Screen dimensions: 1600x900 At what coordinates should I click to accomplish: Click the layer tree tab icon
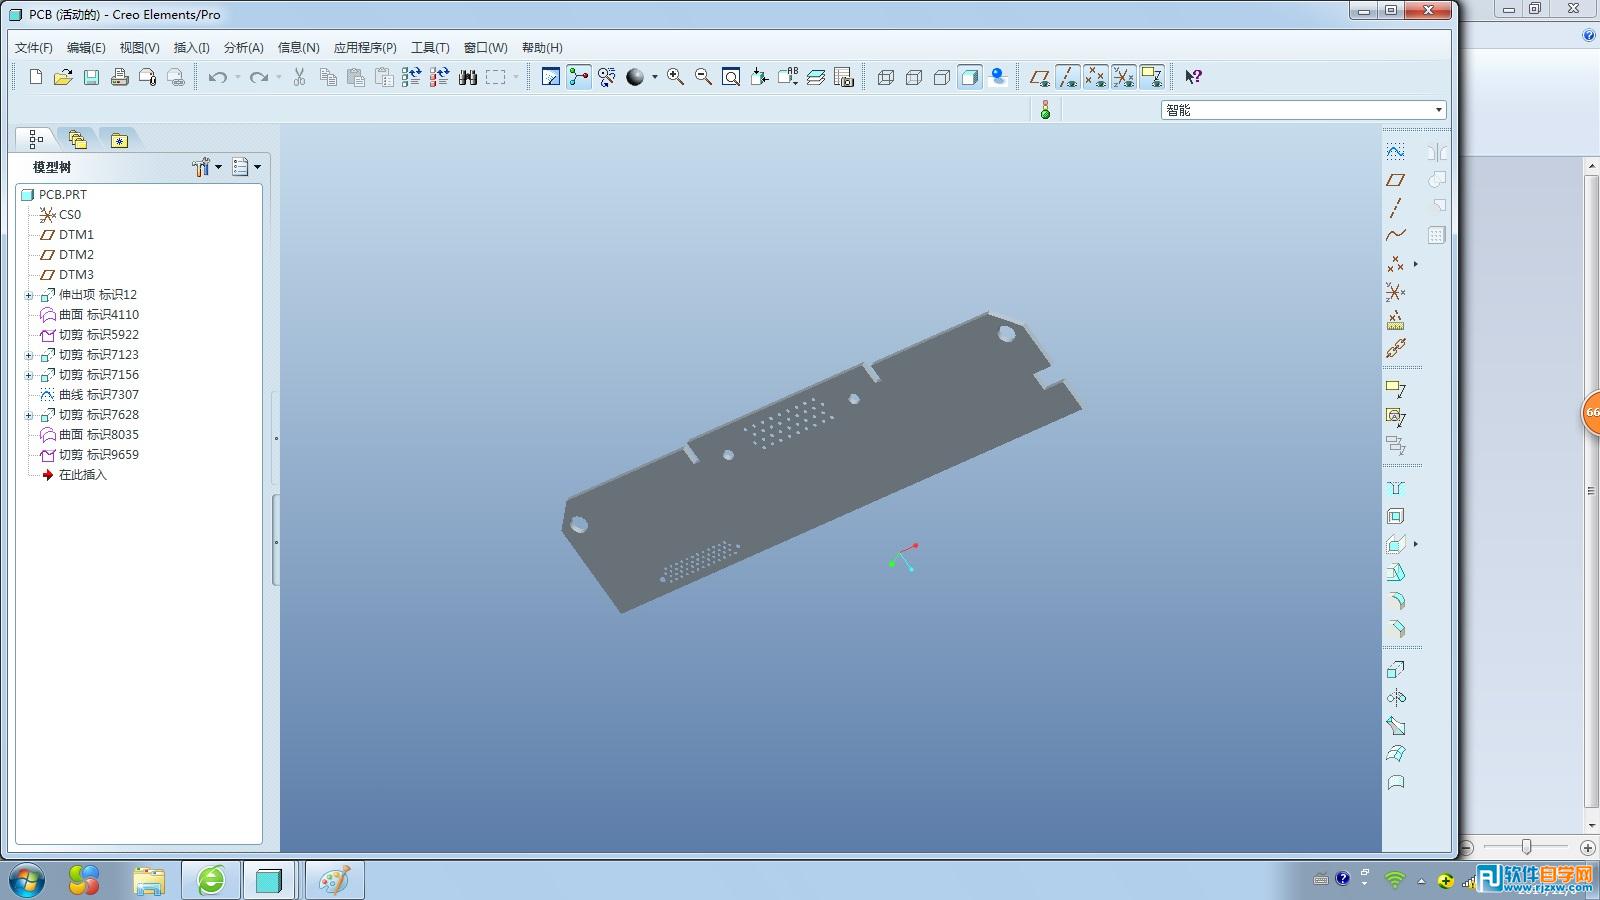tap(78, 140)
